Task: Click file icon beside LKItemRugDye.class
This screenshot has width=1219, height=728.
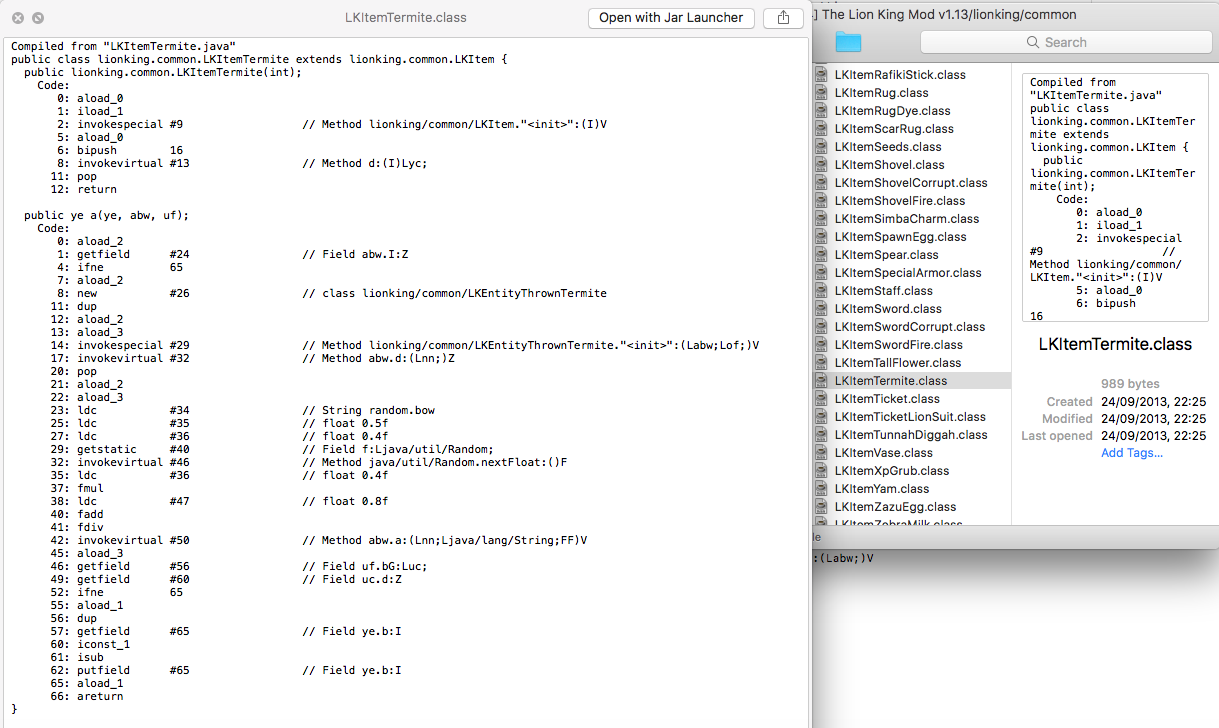Action: click(821, 111)
